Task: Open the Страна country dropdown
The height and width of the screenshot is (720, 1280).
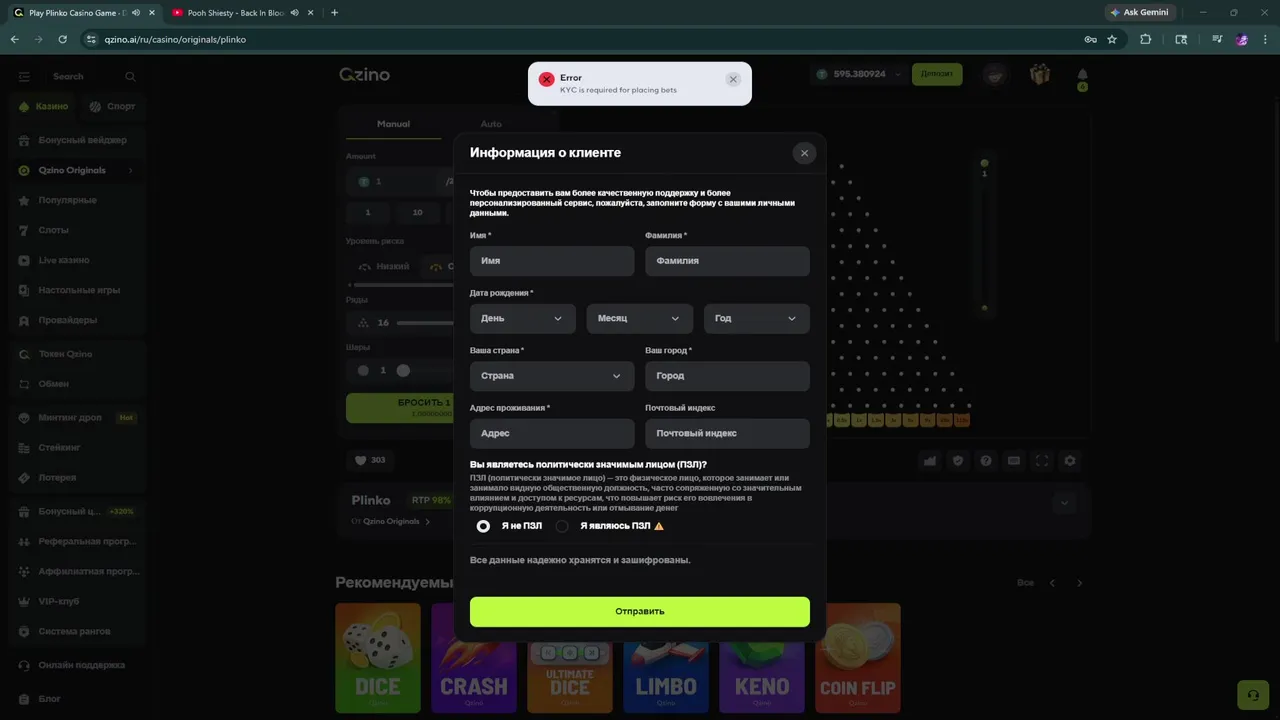Action: [552, 376]
